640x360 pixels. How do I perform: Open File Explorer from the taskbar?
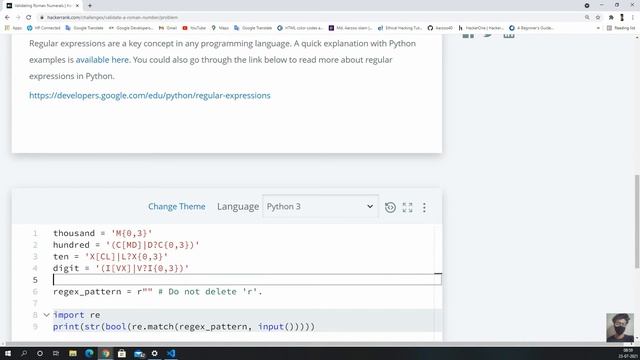pyautogui.click(x=73, y=353)
